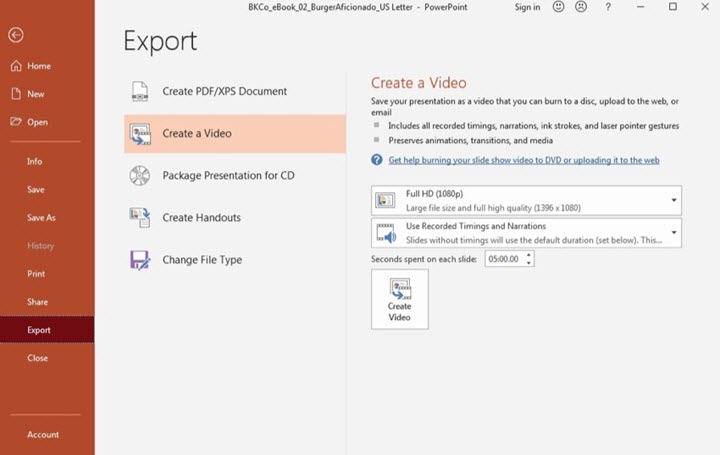
Task: Select Create Handouts option
Action: pos(235,218)
